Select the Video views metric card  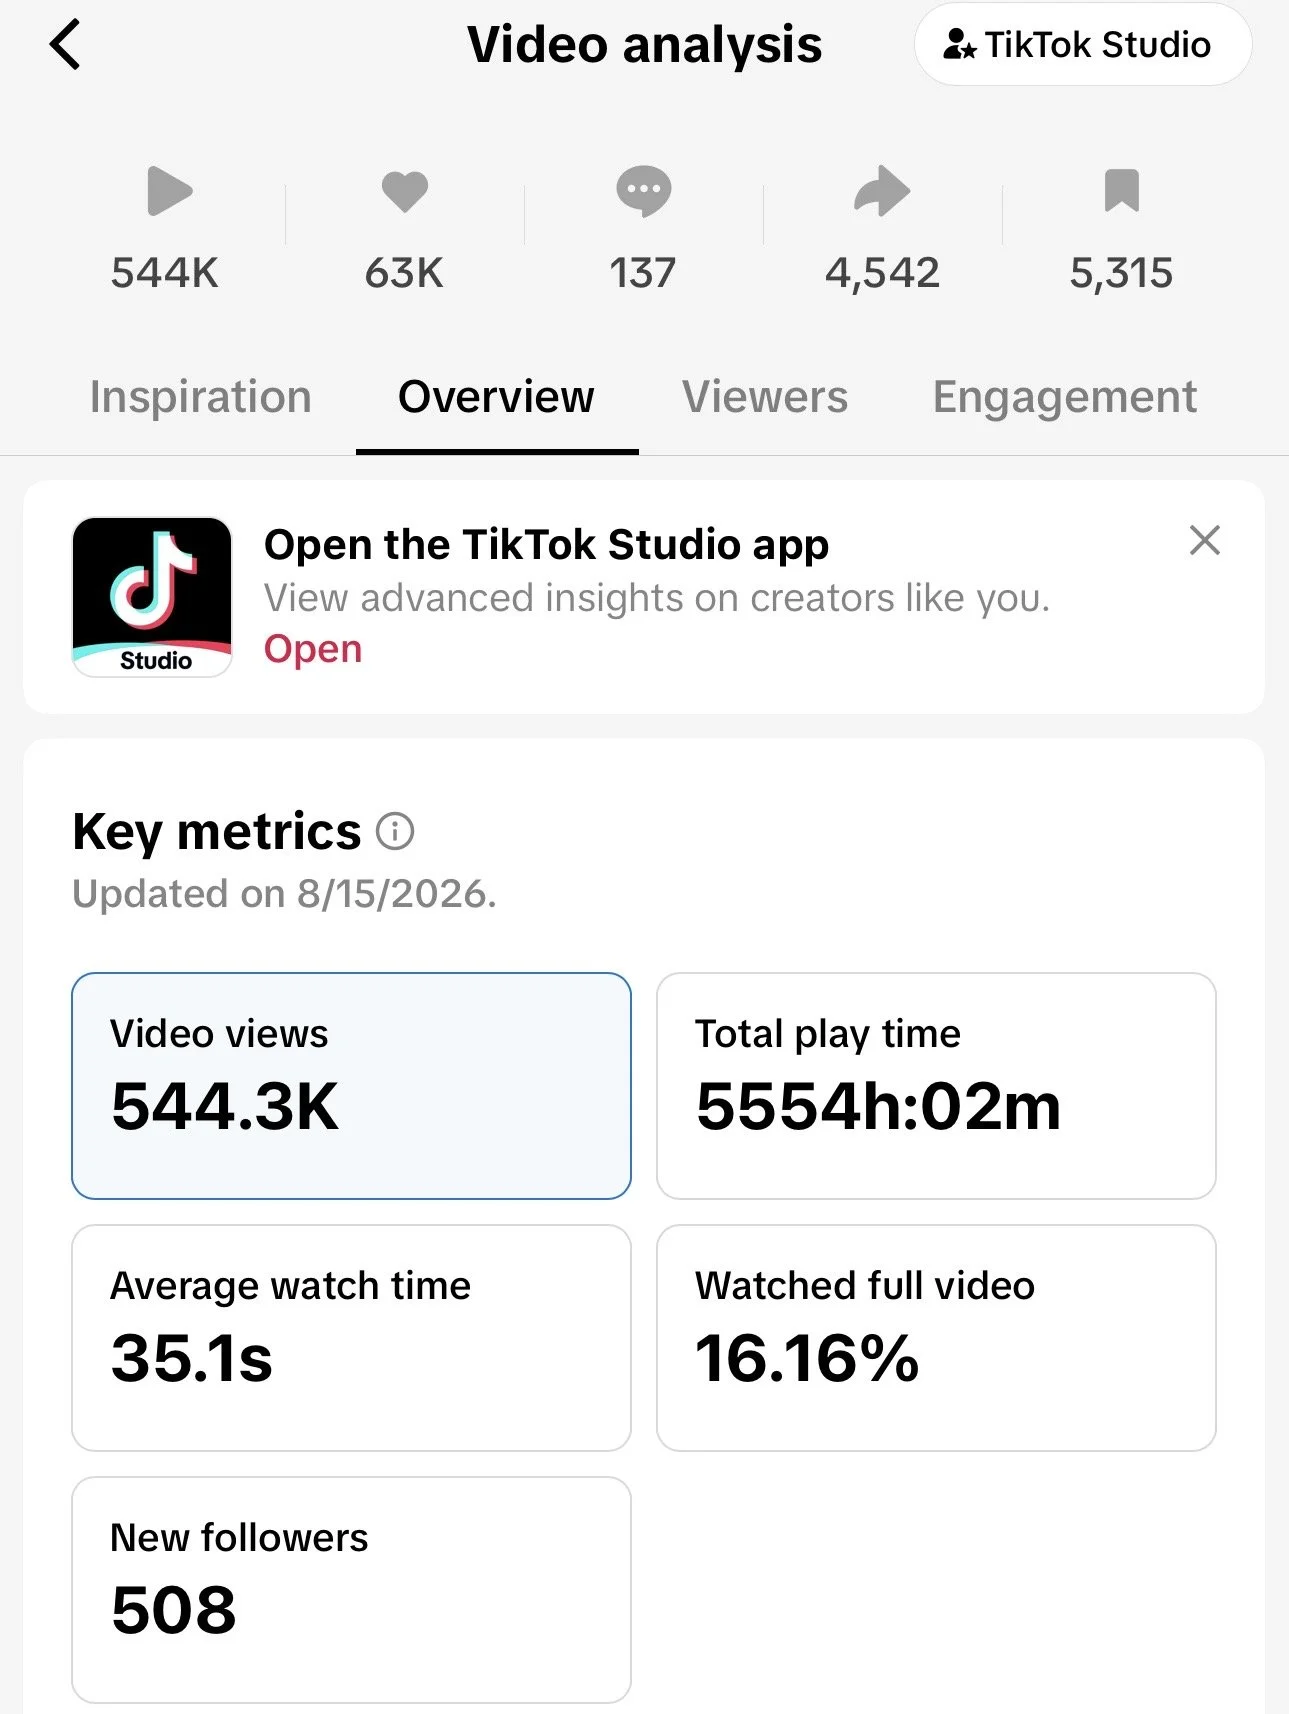click(351, 1086)
